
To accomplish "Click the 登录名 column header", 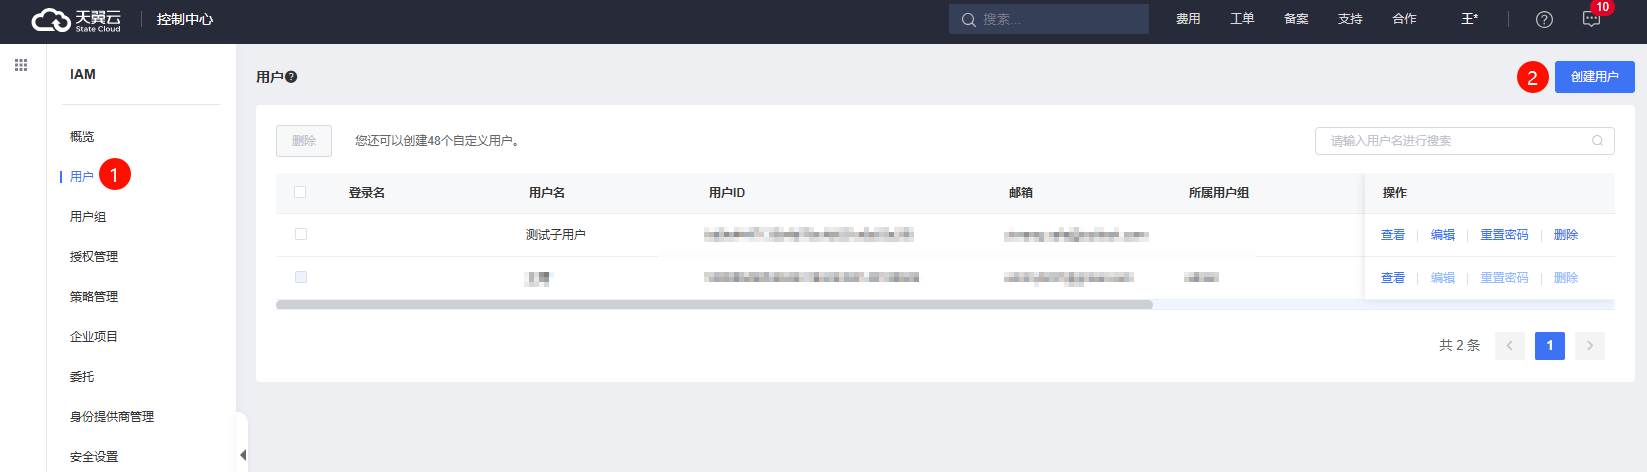I will 367,193.
